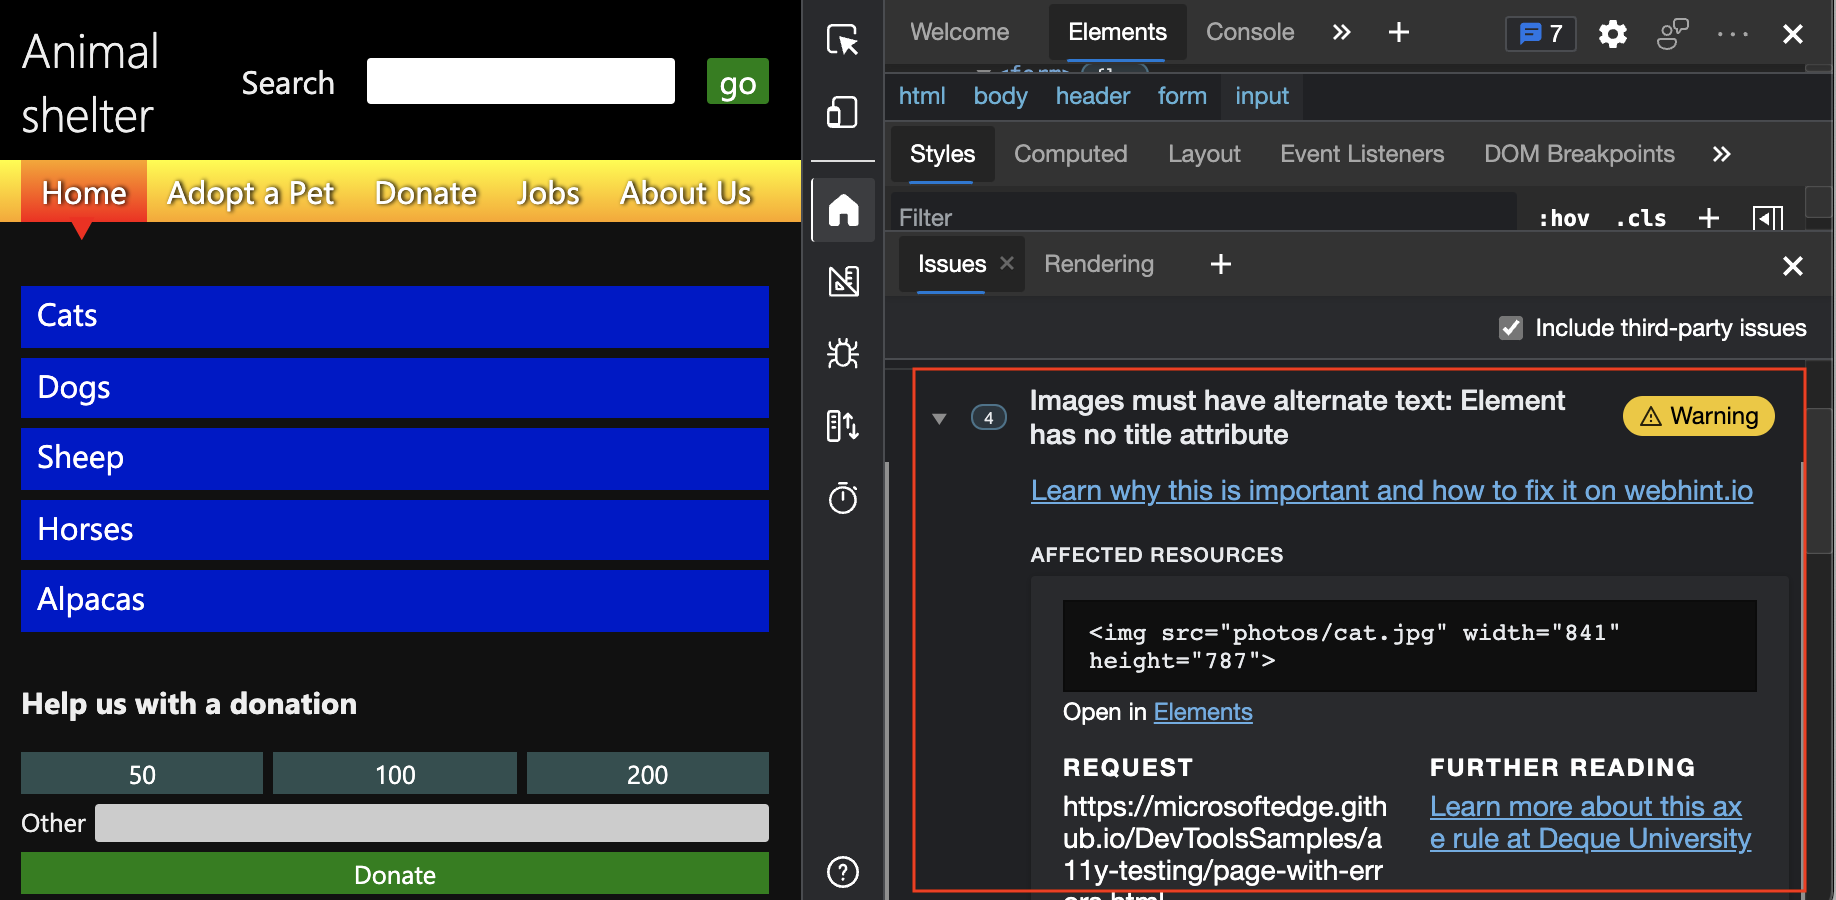The image size is (1836, 900).
Task: Uncheck Include third-party issues
Action: [1510, 328]
